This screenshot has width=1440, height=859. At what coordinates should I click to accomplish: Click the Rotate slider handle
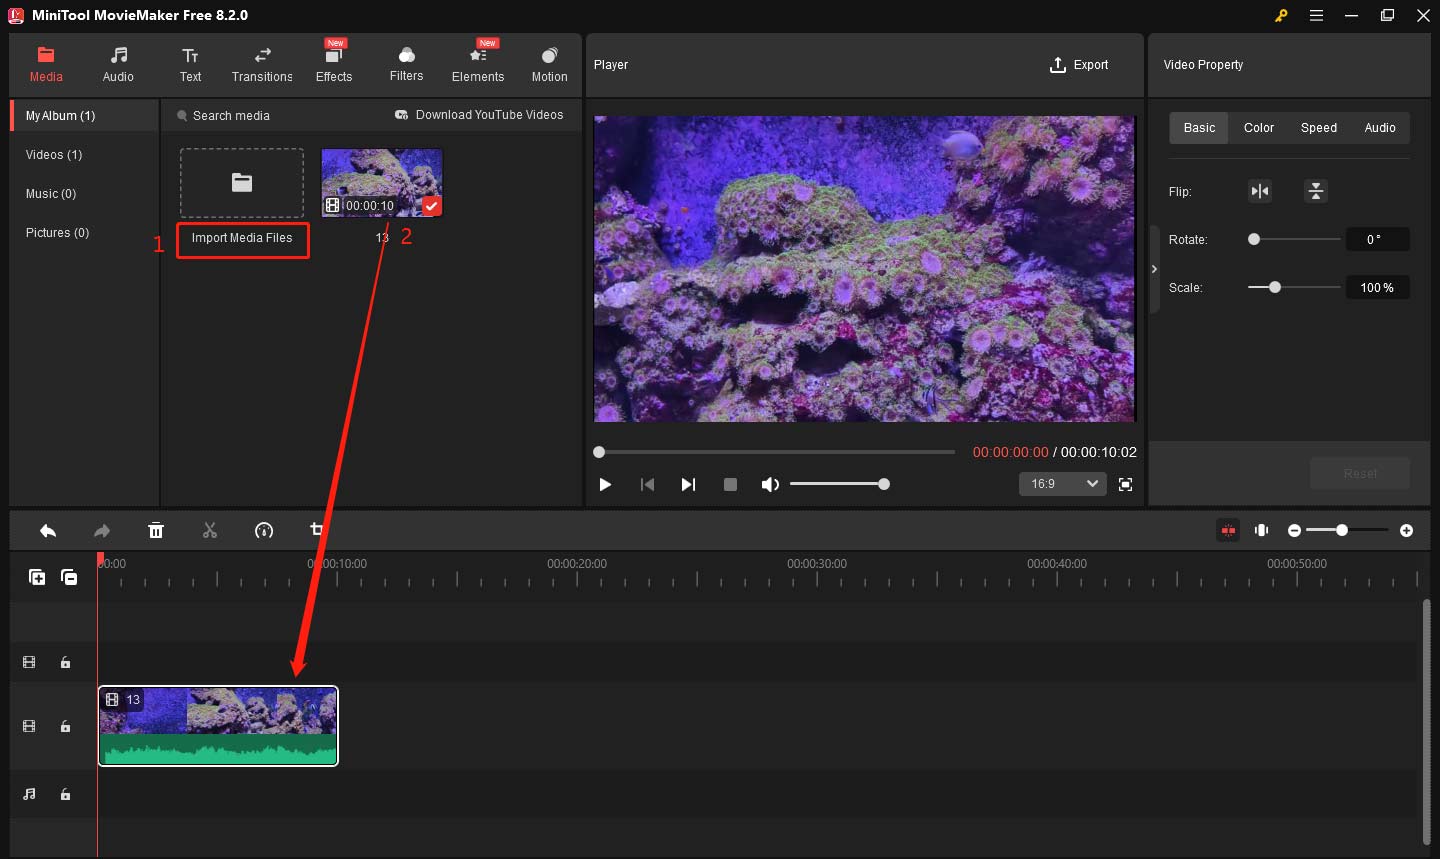(1254, 239)
